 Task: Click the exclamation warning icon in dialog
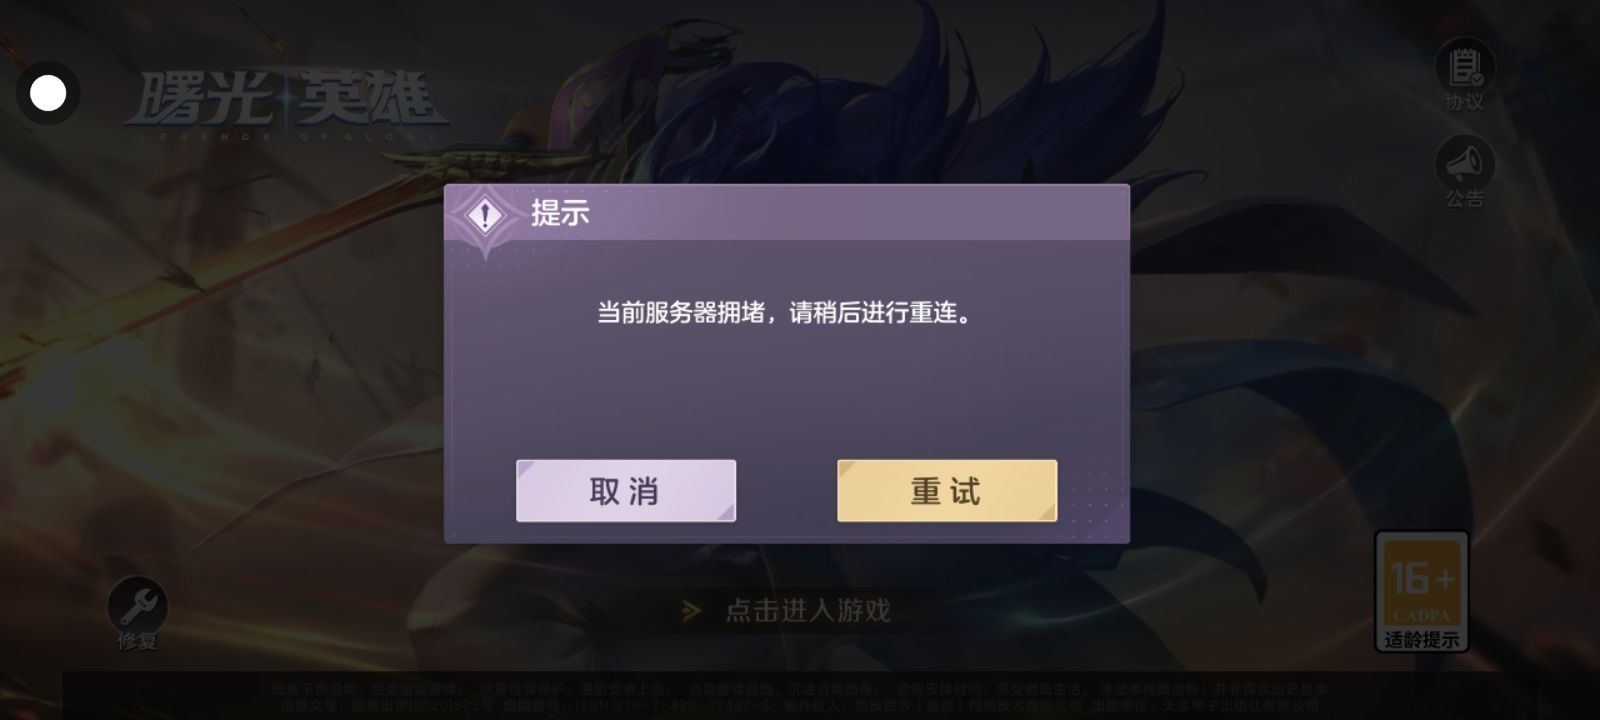486,215
